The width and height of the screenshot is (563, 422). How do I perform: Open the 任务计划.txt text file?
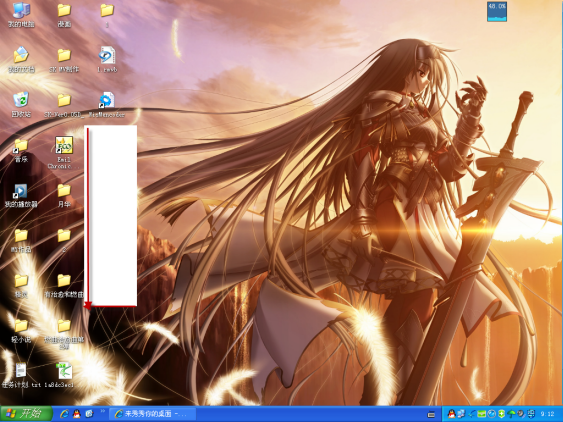tap(21, 376)
